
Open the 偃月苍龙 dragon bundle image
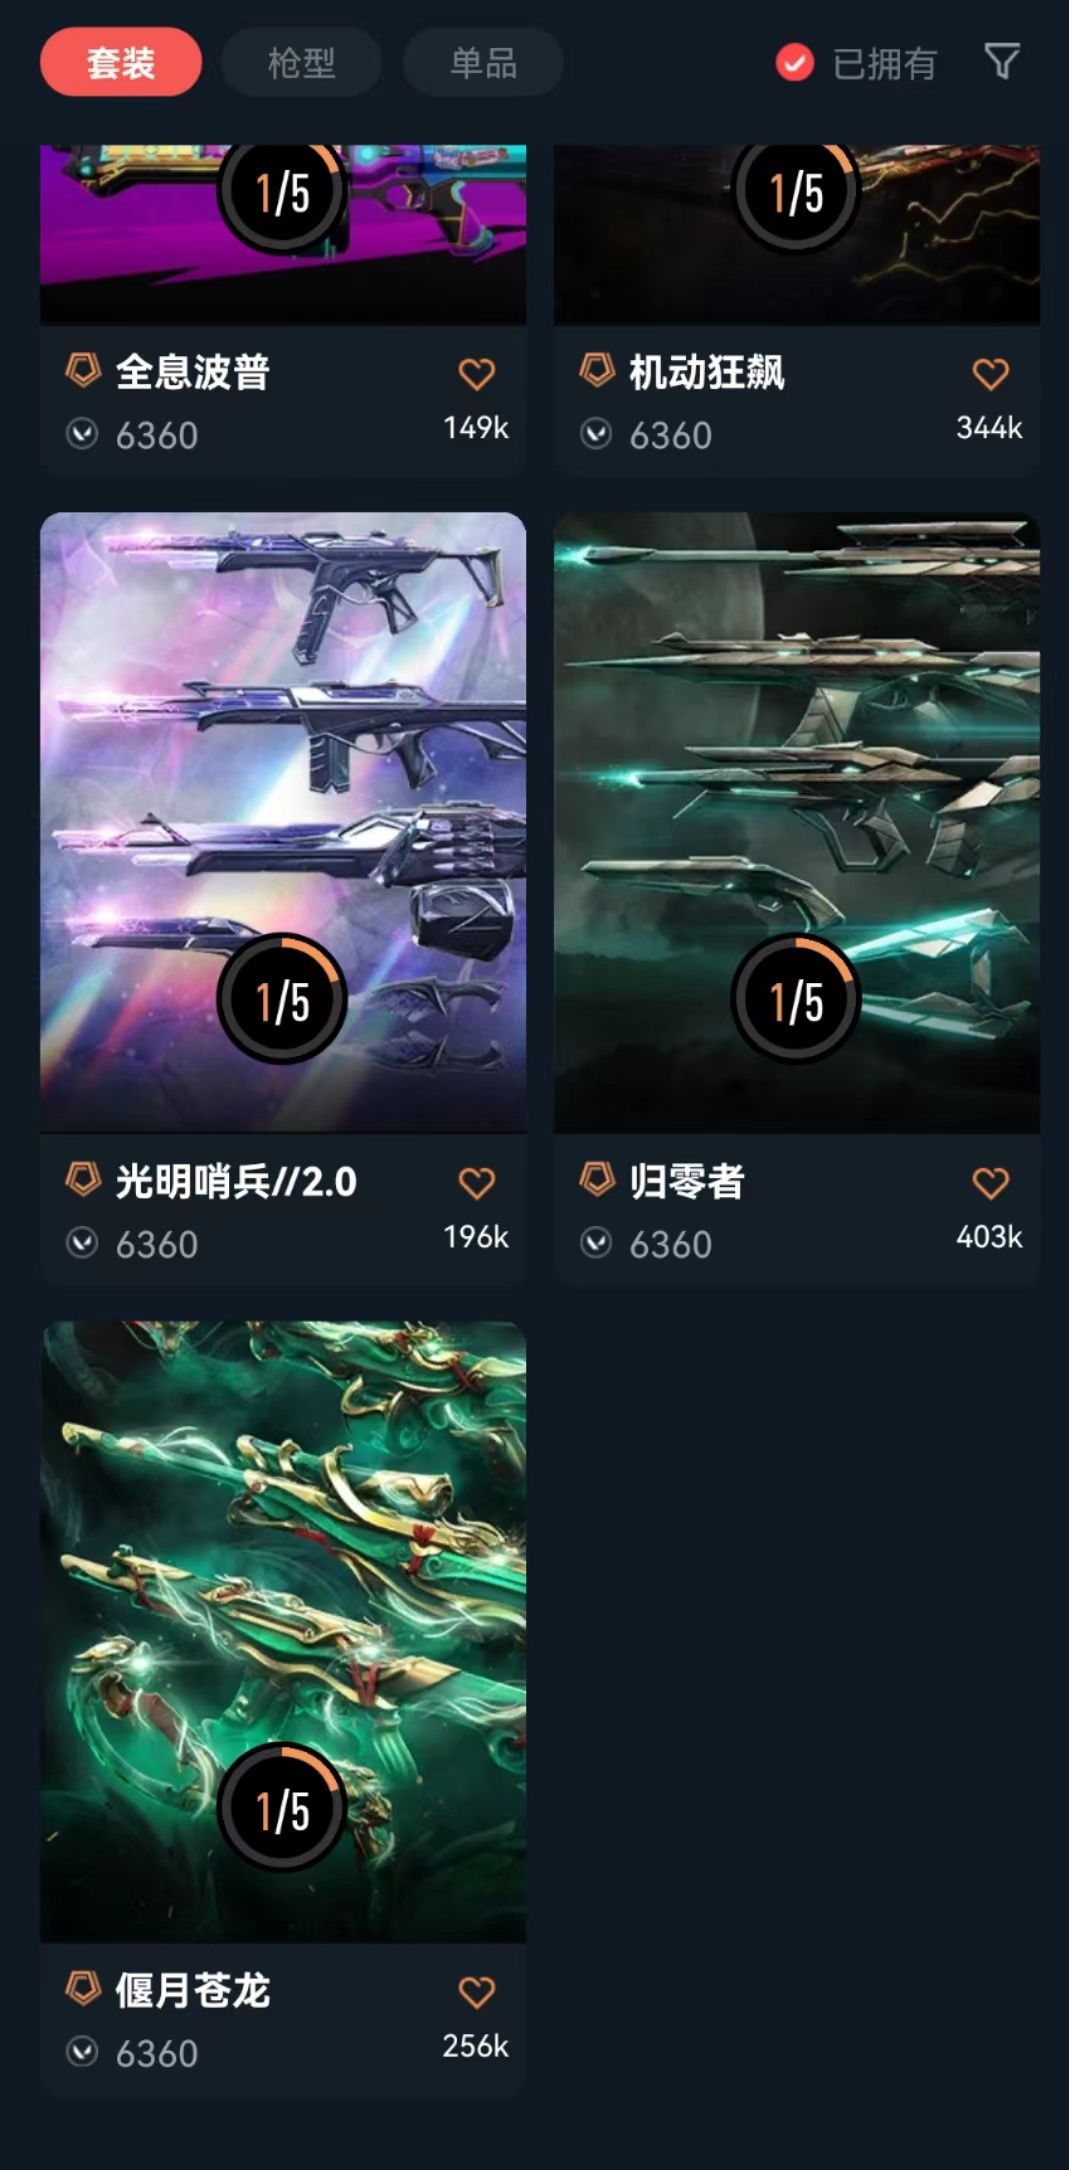(283, 1632)
